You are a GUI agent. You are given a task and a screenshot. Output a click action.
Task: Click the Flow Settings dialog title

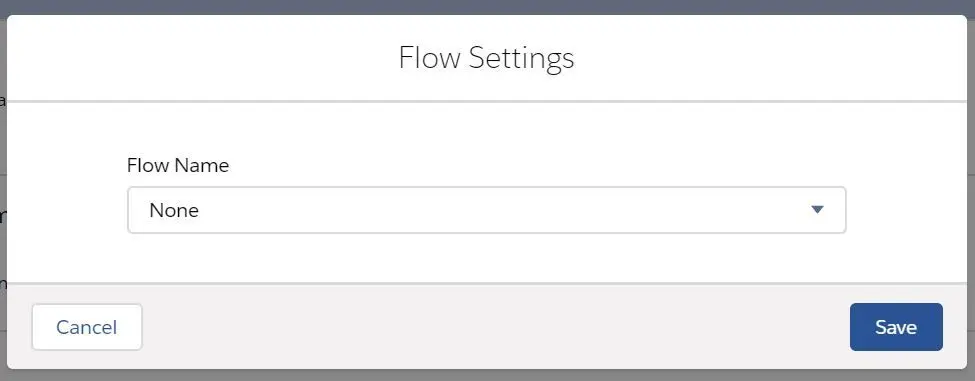[x=486, y=57]
